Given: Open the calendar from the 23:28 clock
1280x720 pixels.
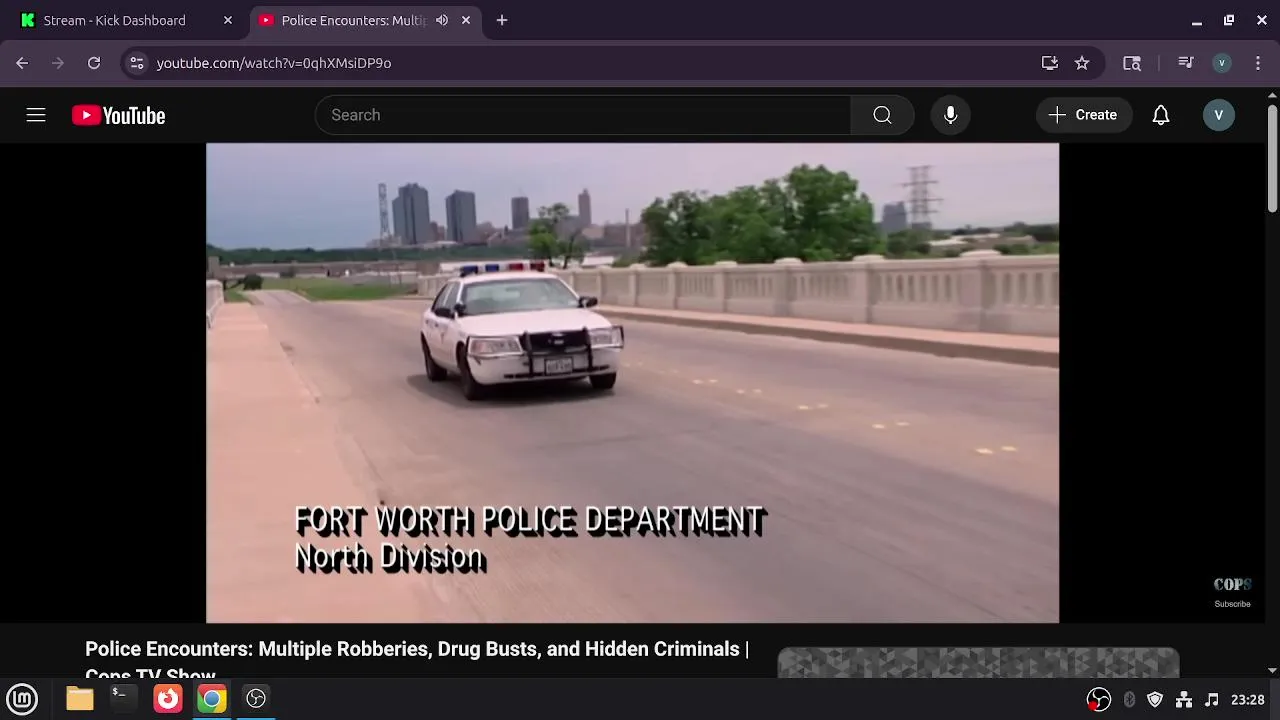Looking at the screenshot, I should (x=1248, y=700).
